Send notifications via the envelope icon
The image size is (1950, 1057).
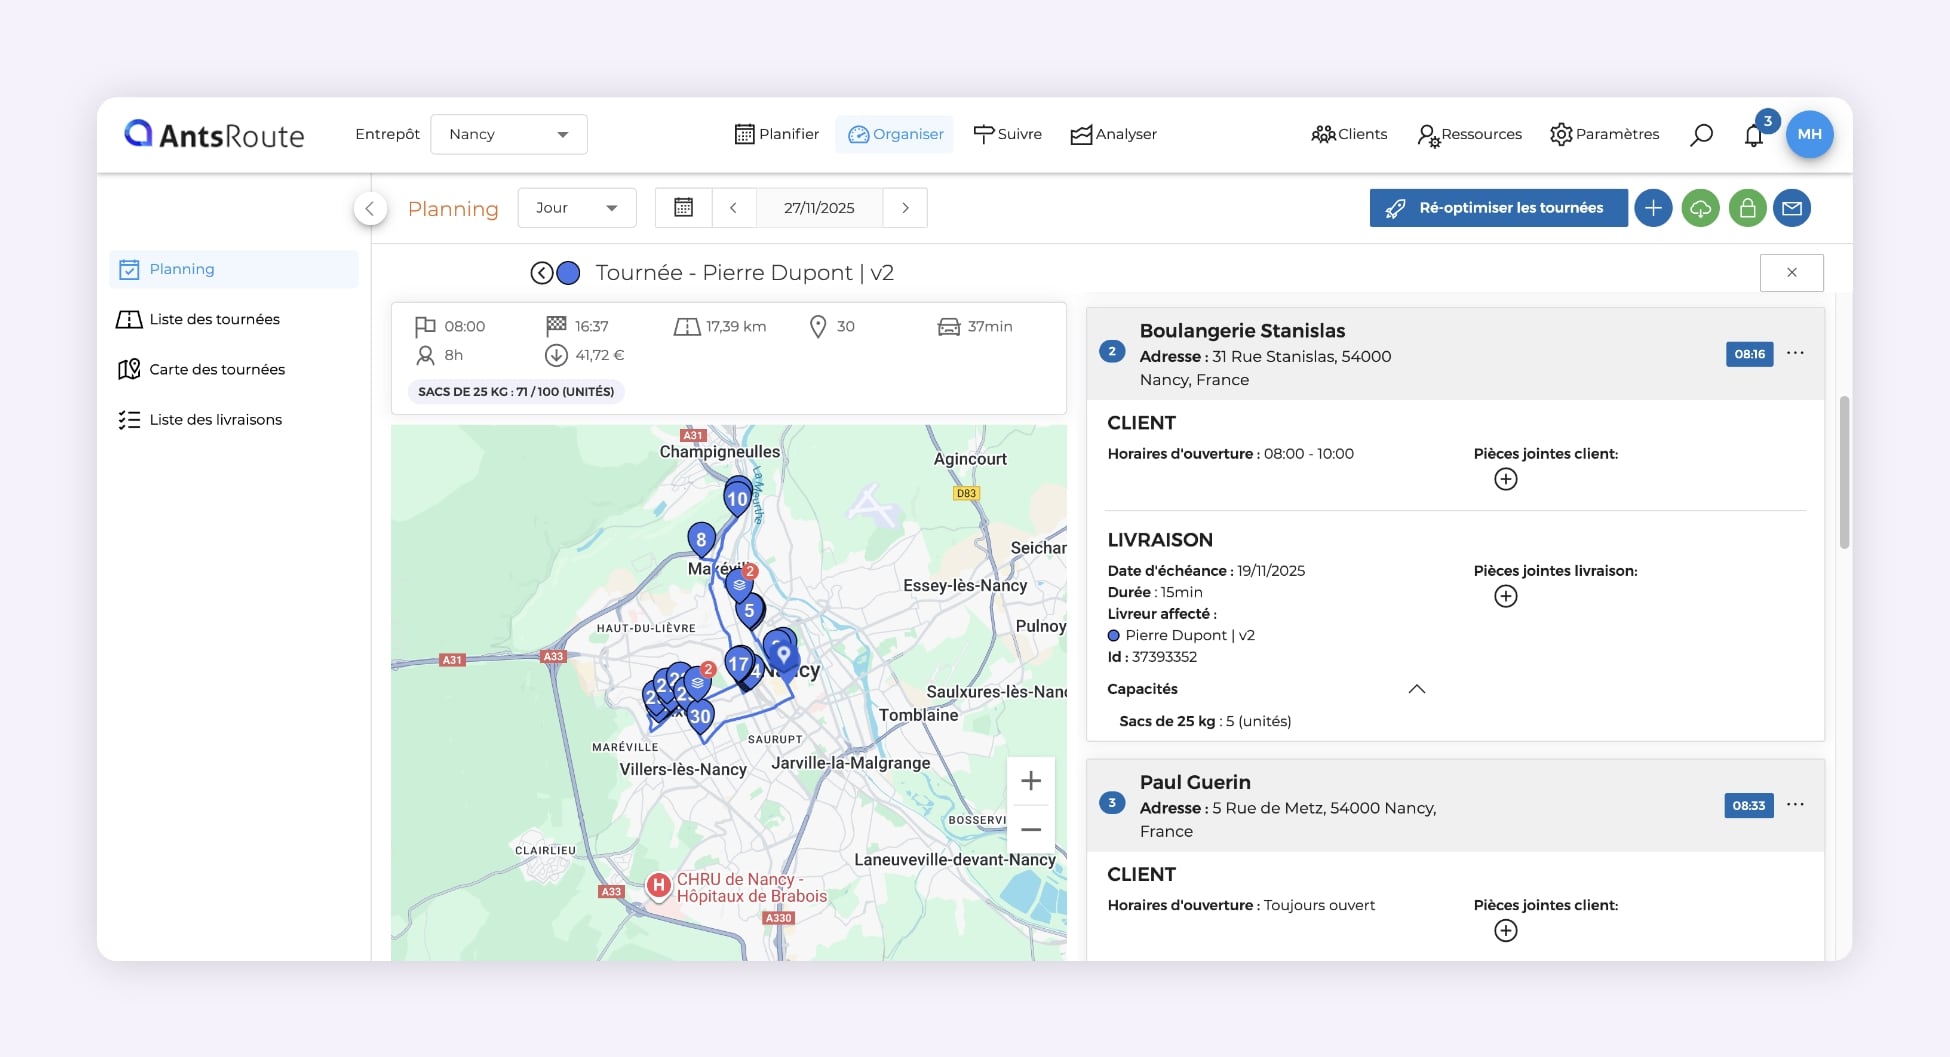(1793, 208)
